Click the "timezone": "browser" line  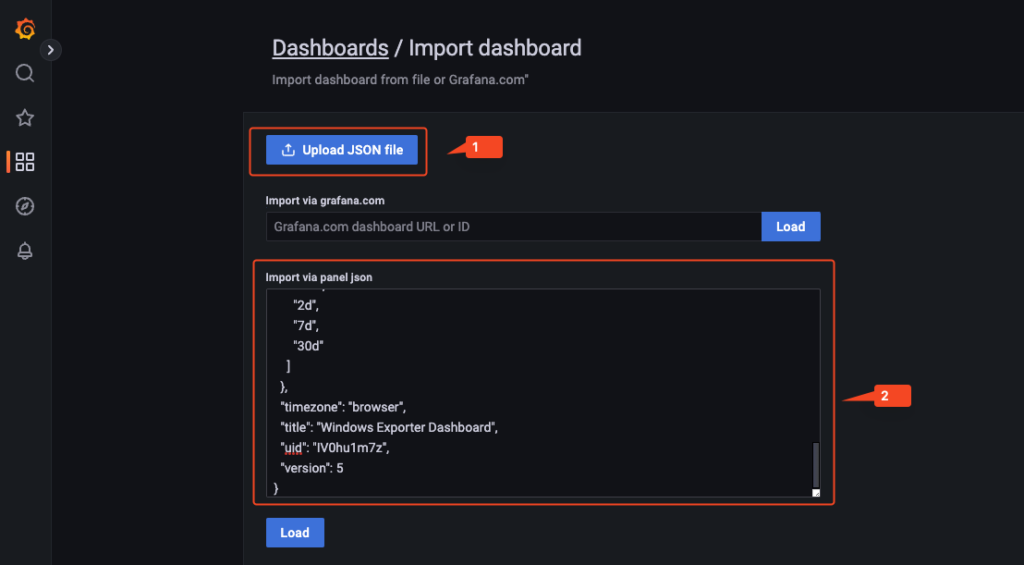coord(343,407)
